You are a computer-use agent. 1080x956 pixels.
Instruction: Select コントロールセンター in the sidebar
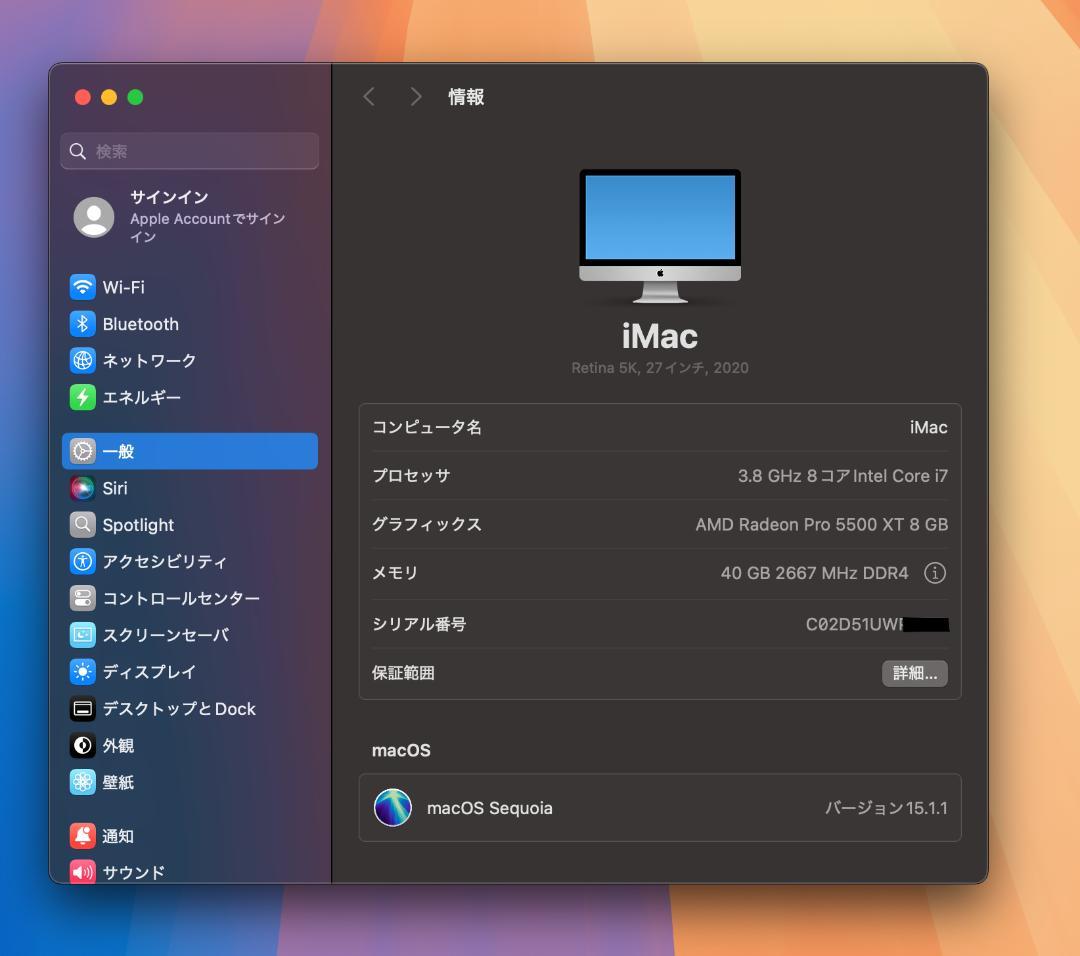click(x=189, y=598)
